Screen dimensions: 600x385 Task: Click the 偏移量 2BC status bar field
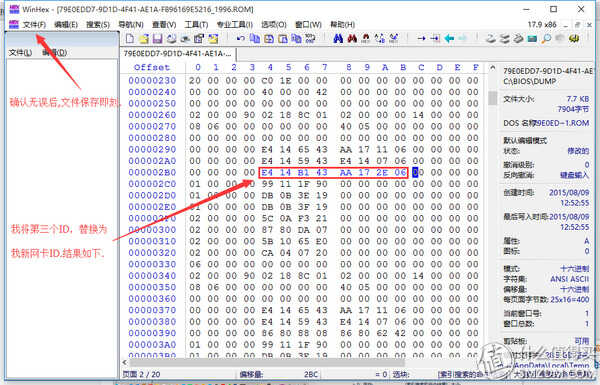[279, 374]
